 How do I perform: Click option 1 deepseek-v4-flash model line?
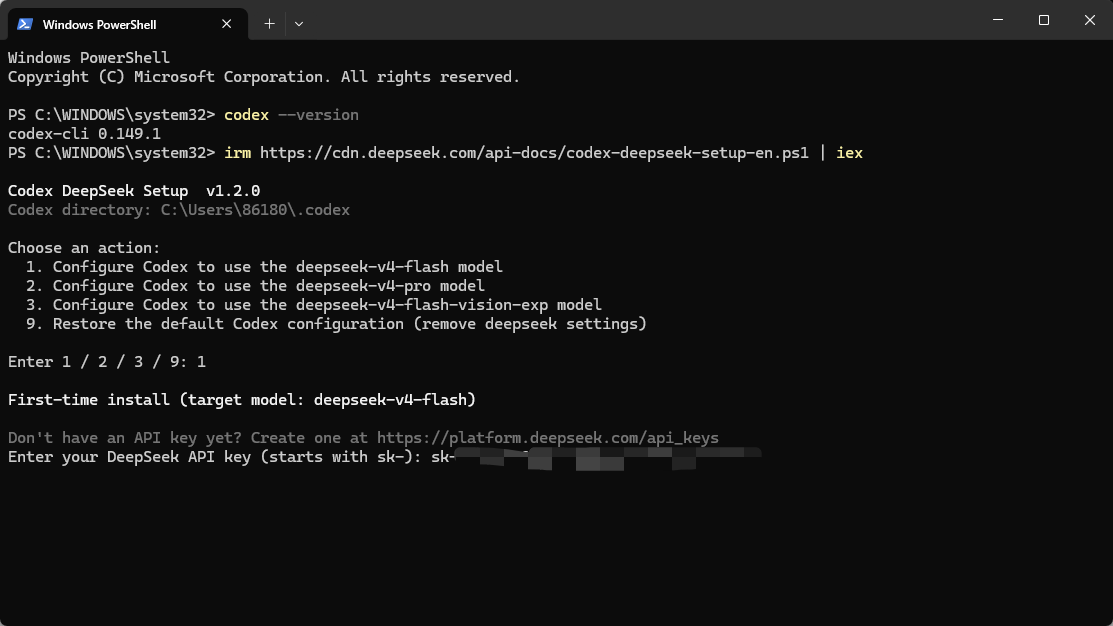coord(264,267)
